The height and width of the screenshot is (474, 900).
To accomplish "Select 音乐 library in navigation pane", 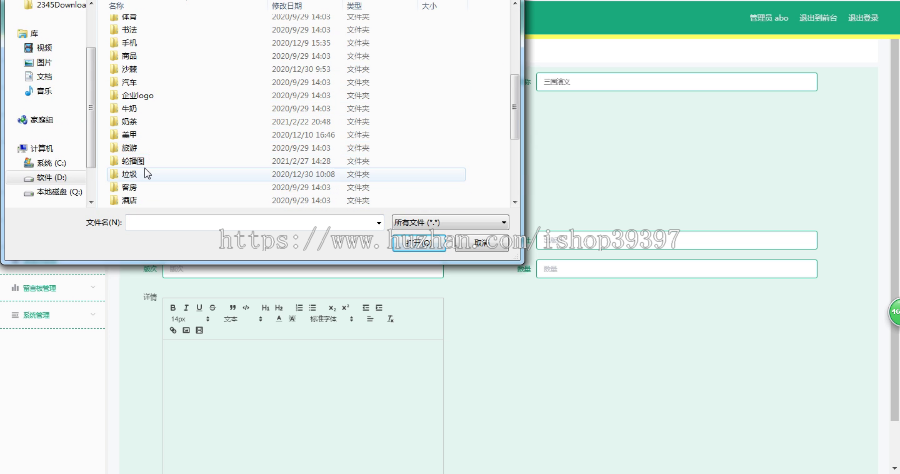I will point(38,91).
